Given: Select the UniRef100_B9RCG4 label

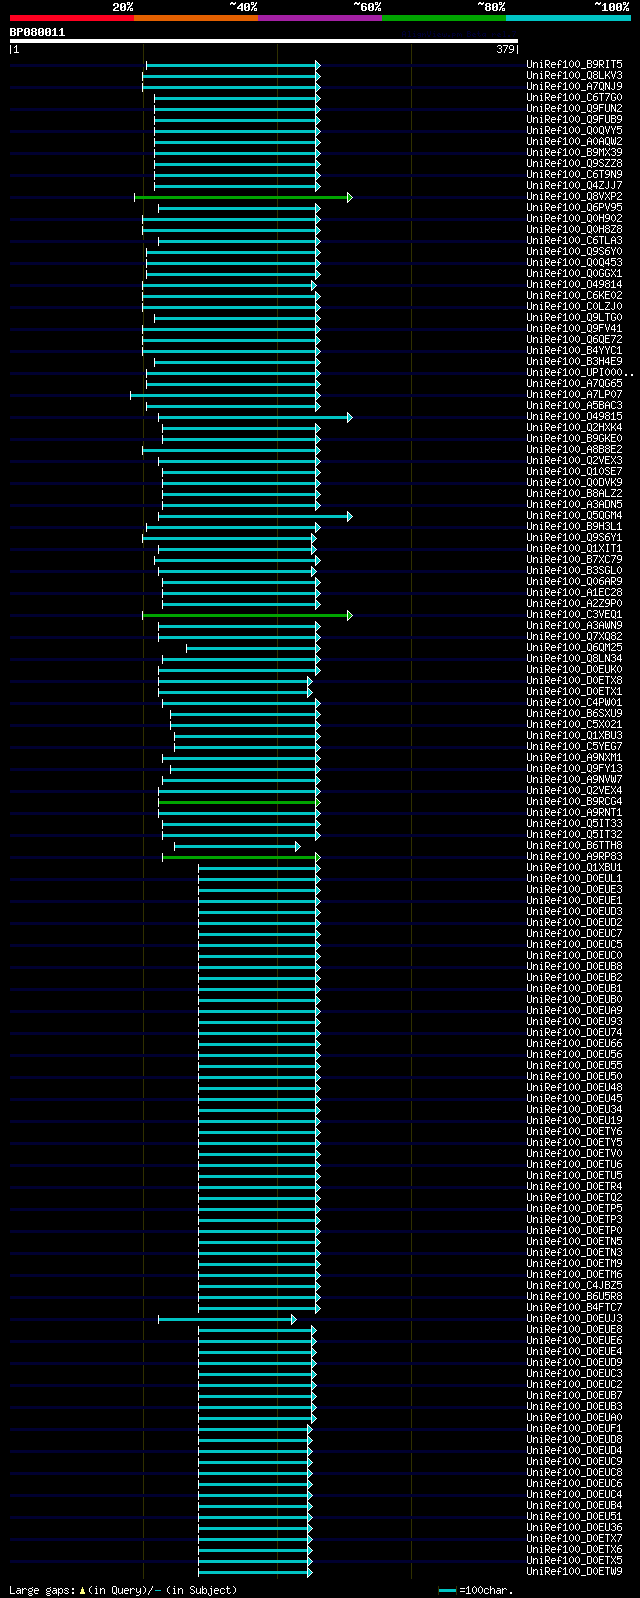Looking at the screenshot, I should [574, 802].
